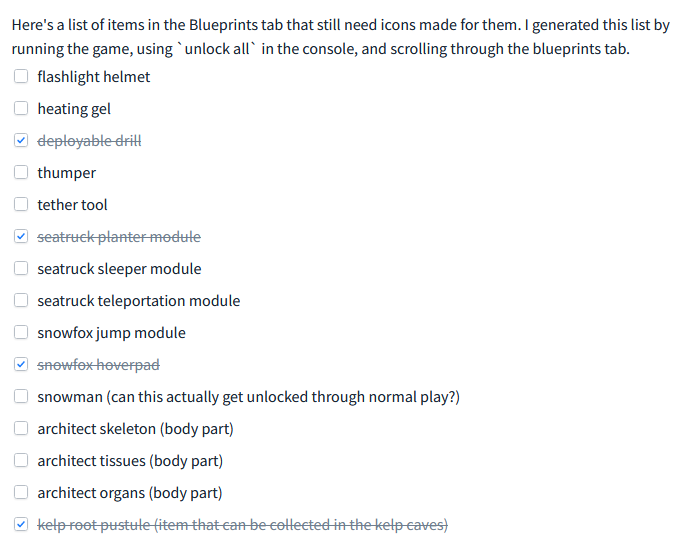Screen dimensions: 687x541
Task: Tick architect skeleton body part checkbox
Action: pos(21,428)
